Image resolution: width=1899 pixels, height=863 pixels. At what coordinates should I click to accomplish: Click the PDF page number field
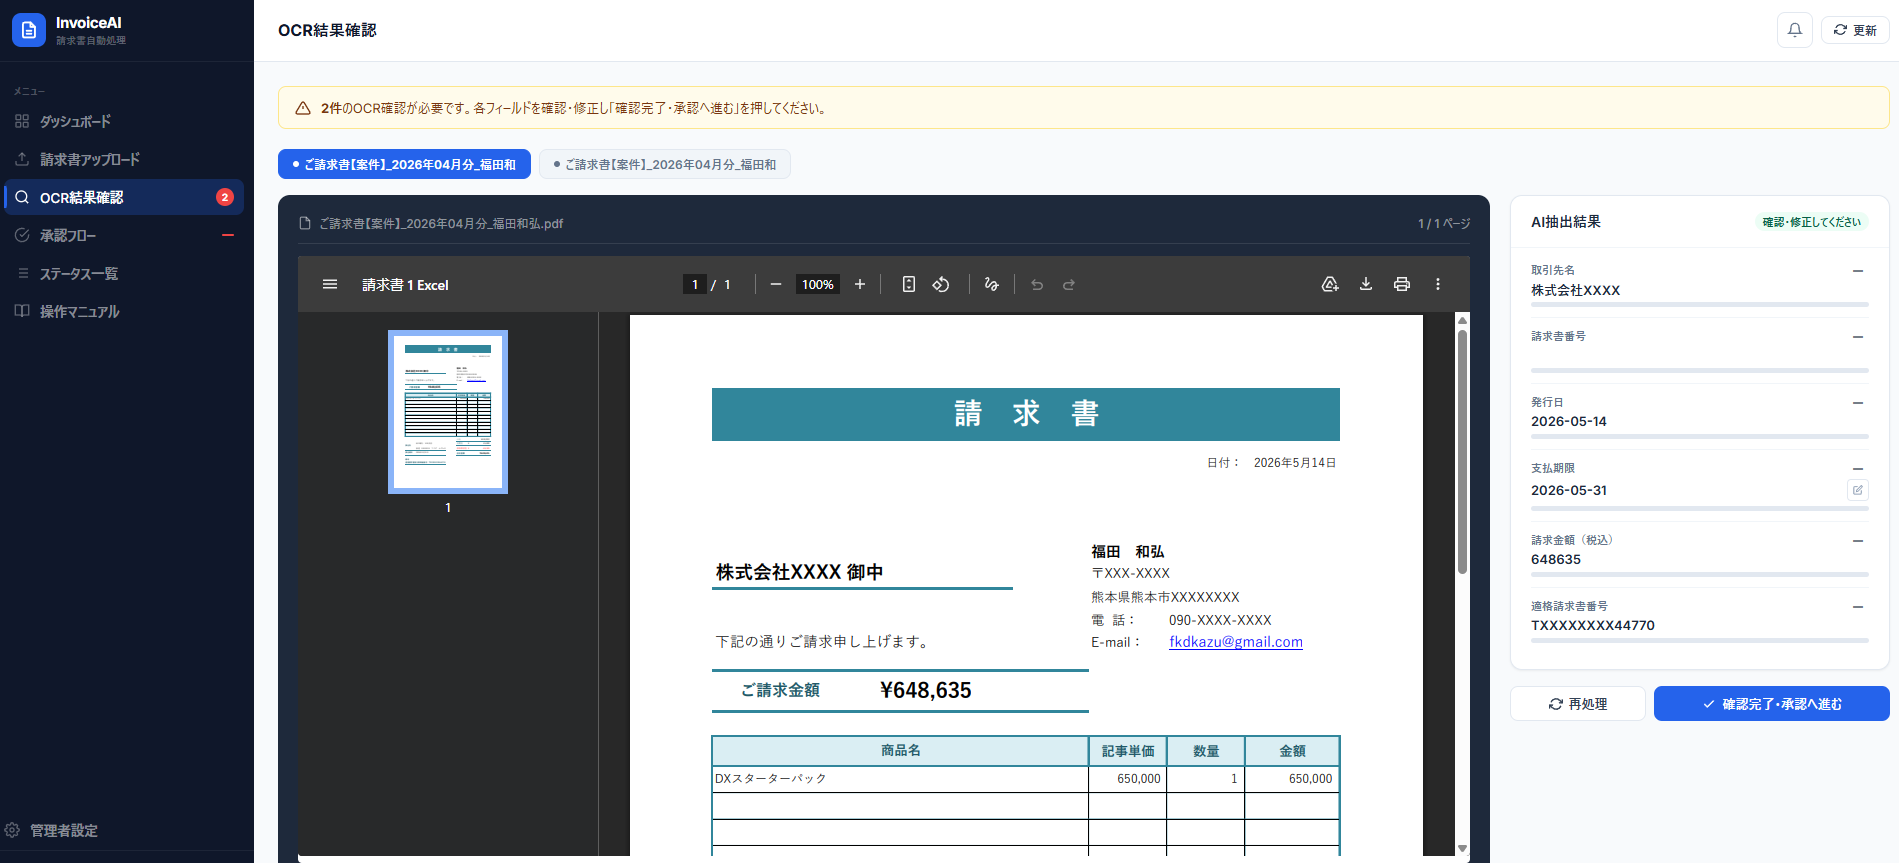coord(695,284)
